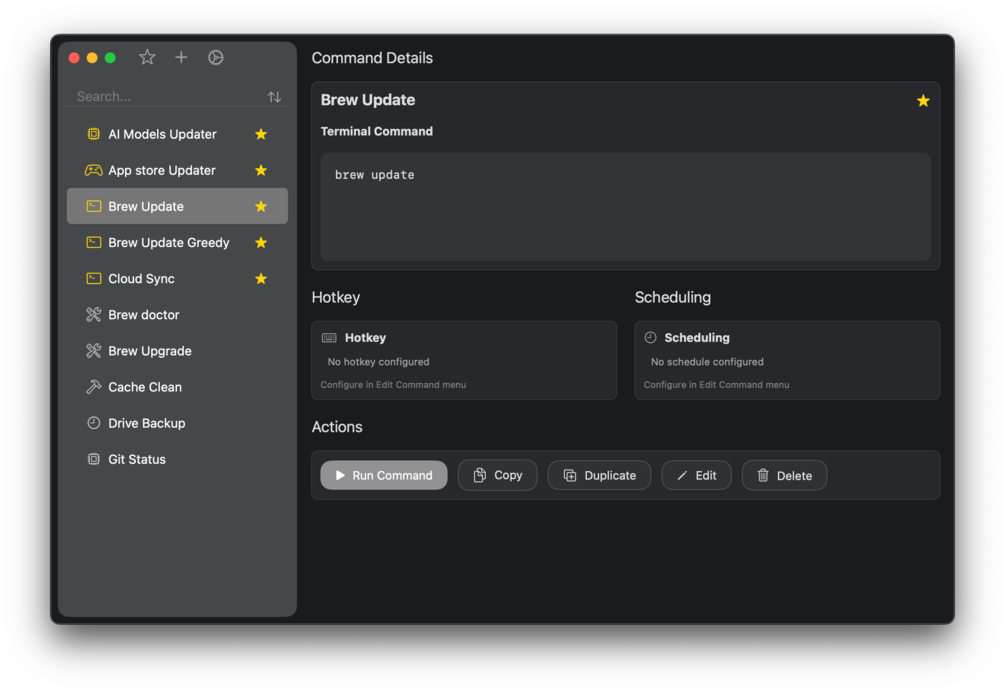Click the Cloud Sync terminal icon

tap(94, 279)
